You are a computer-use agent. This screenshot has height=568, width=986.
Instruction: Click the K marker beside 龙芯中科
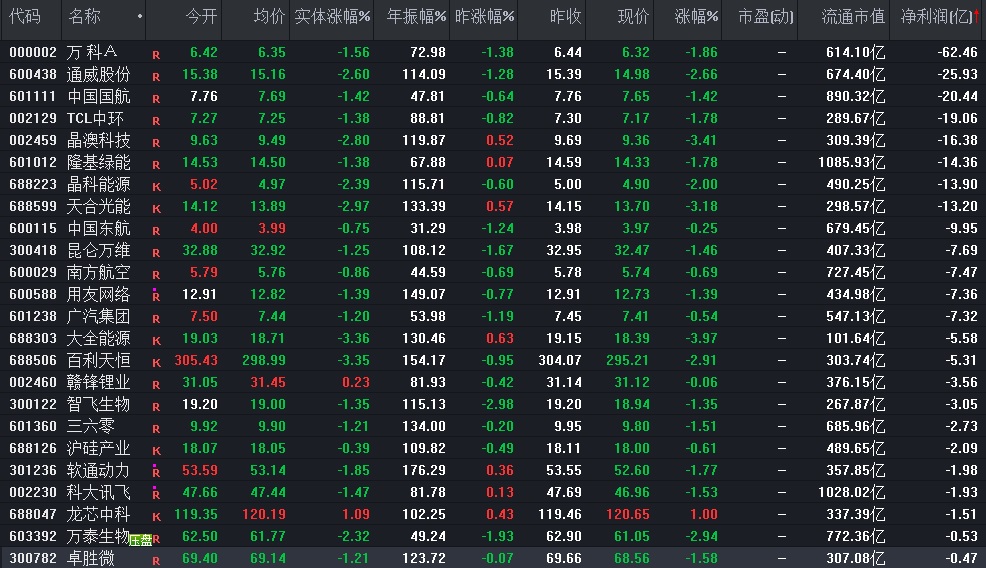[156, 518]
